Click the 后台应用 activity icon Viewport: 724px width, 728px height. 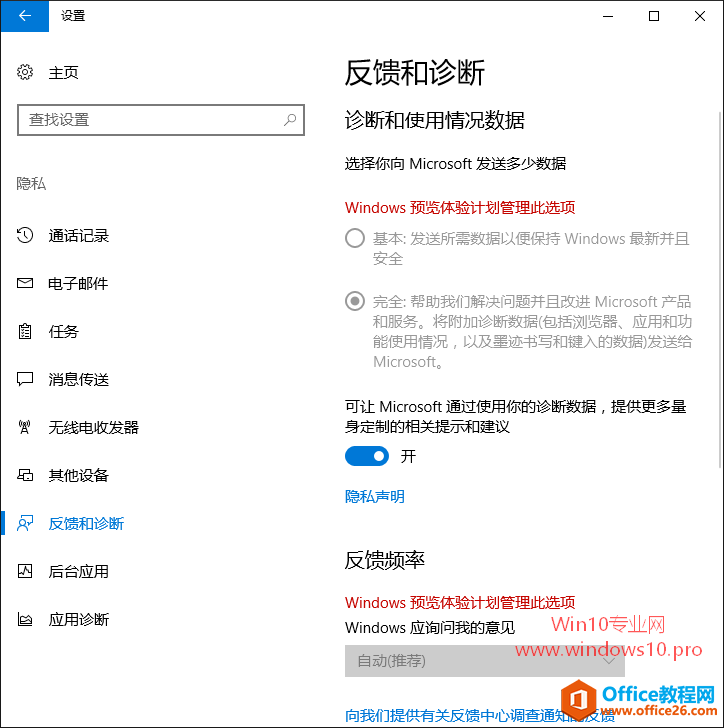coord(25,571)
